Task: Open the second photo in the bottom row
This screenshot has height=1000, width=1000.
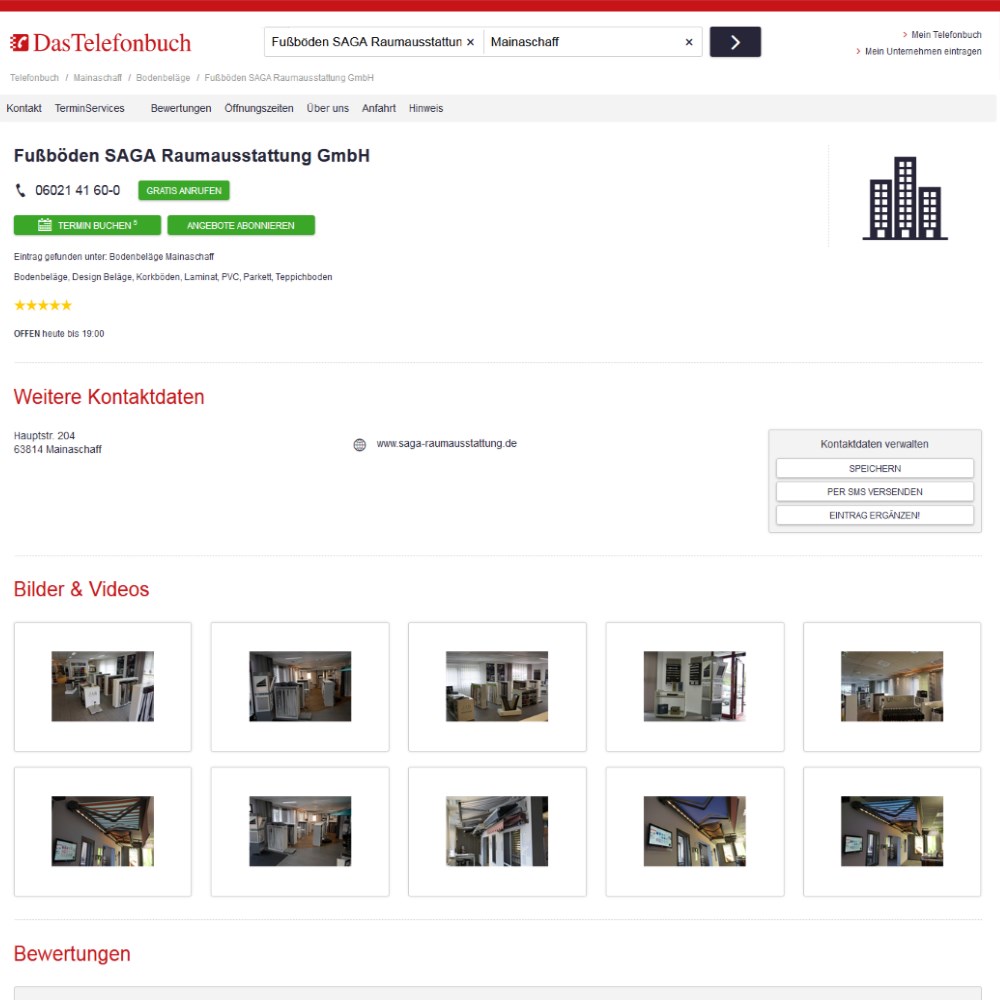Action: coord(300,832)
